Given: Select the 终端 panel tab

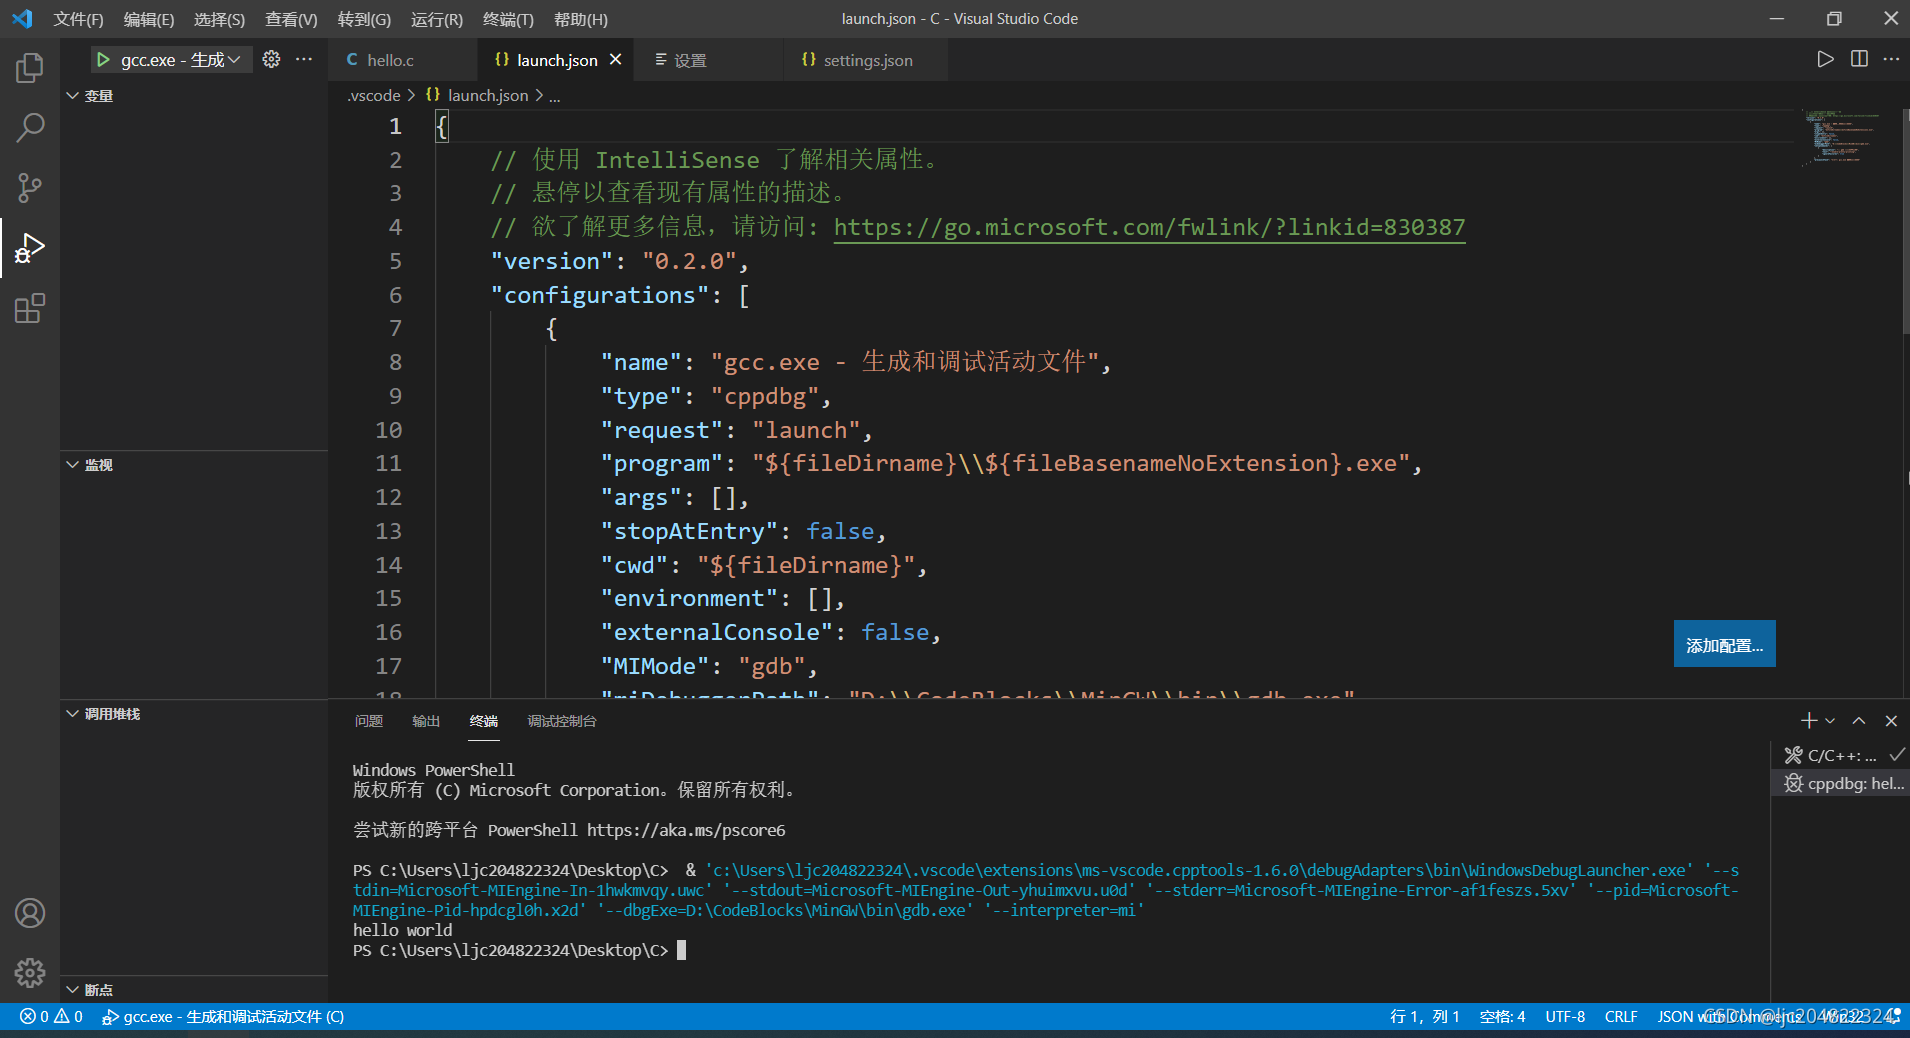Looking at the screenshot, I should (x=484, y=721).
